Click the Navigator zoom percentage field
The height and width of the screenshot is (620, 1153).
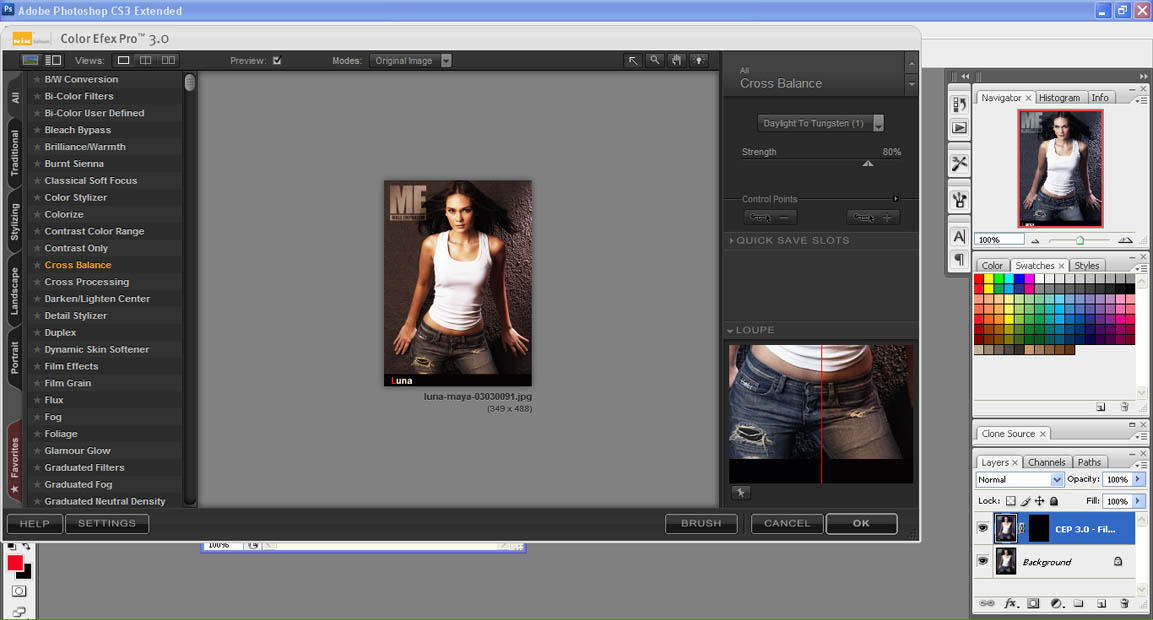click(999, 240)
